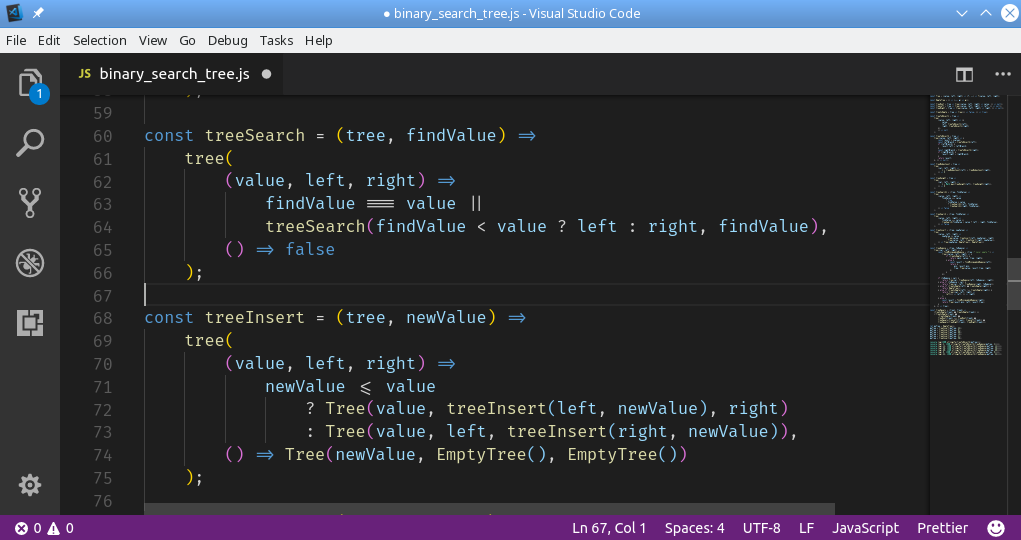Click the unsaved dot on the tab
The width and height of the screenshot is (1021, 540).
click(267, 74)
